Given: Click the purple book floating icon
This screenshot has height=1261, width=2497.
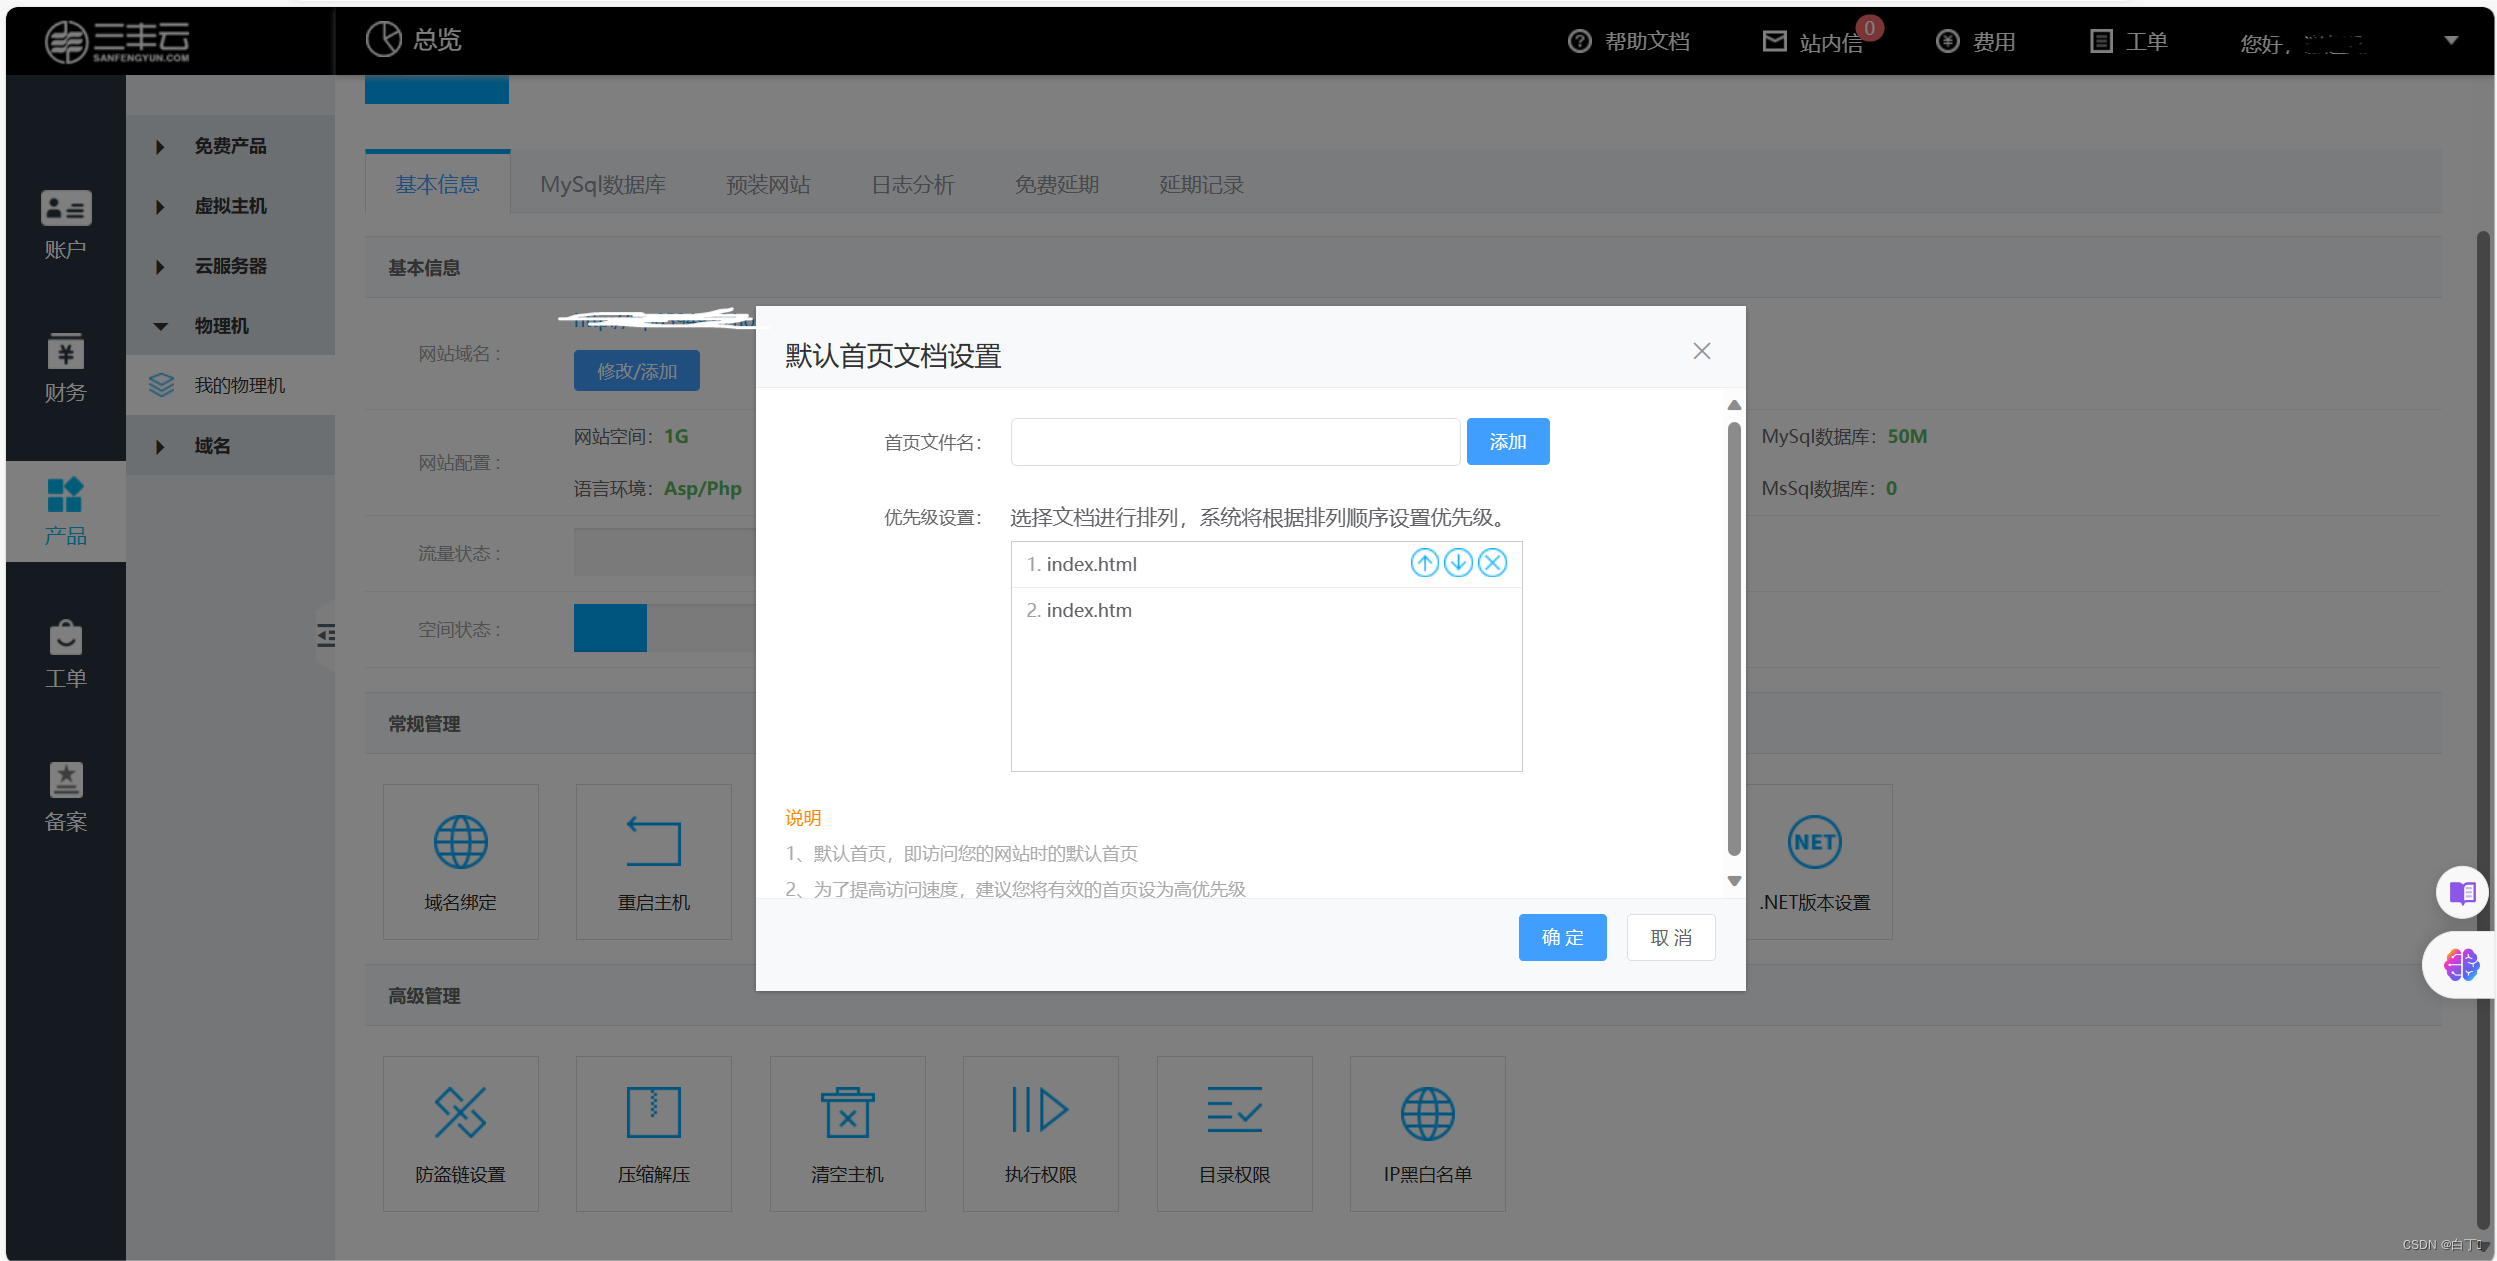Looking at the screenshot, I should click(2462, 892).
